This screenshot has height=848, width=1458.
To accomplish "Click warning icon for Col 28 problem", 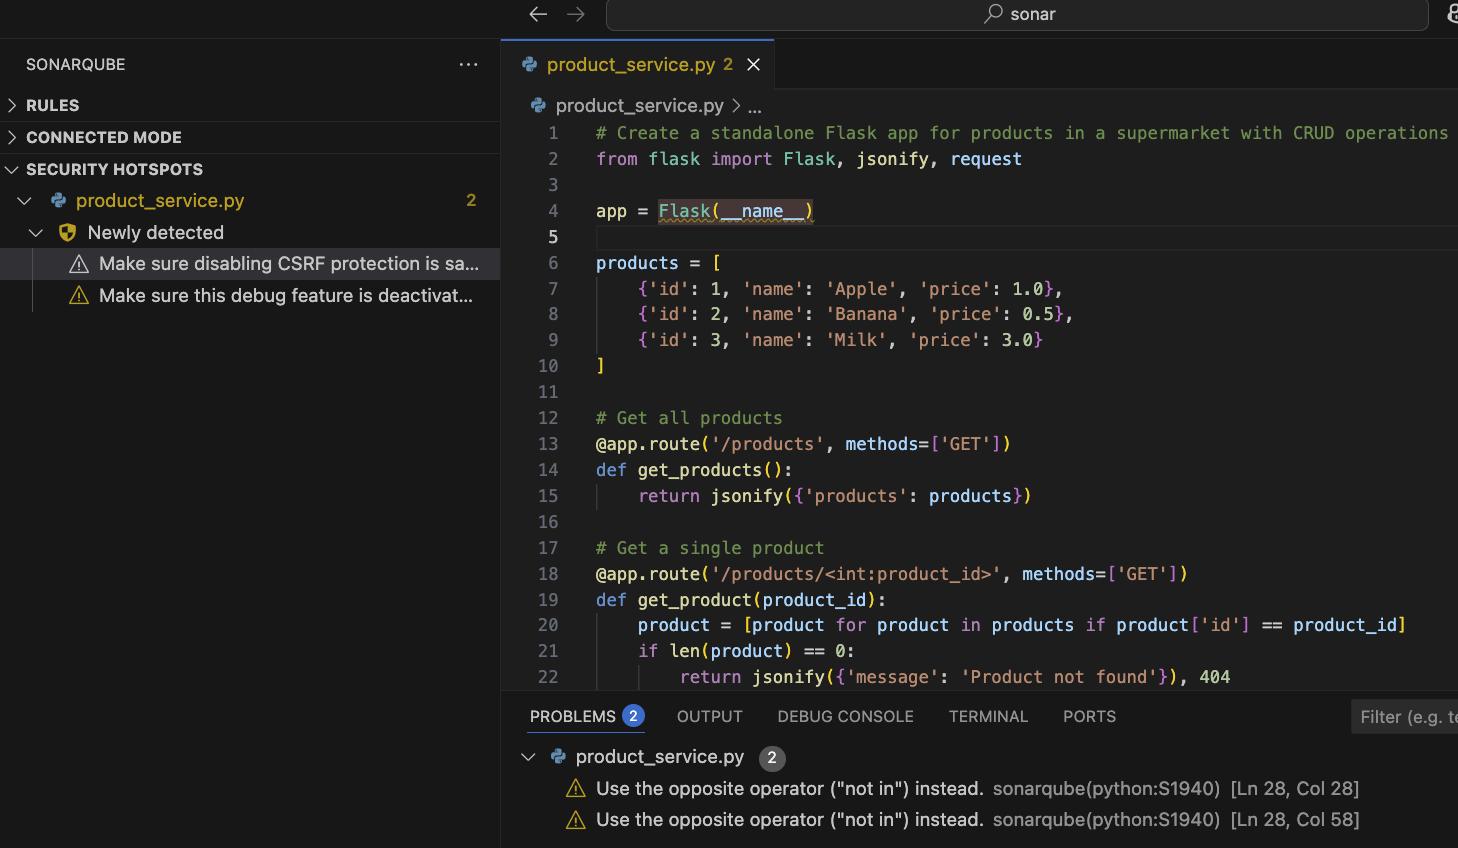I will click(x=576, y=789).
